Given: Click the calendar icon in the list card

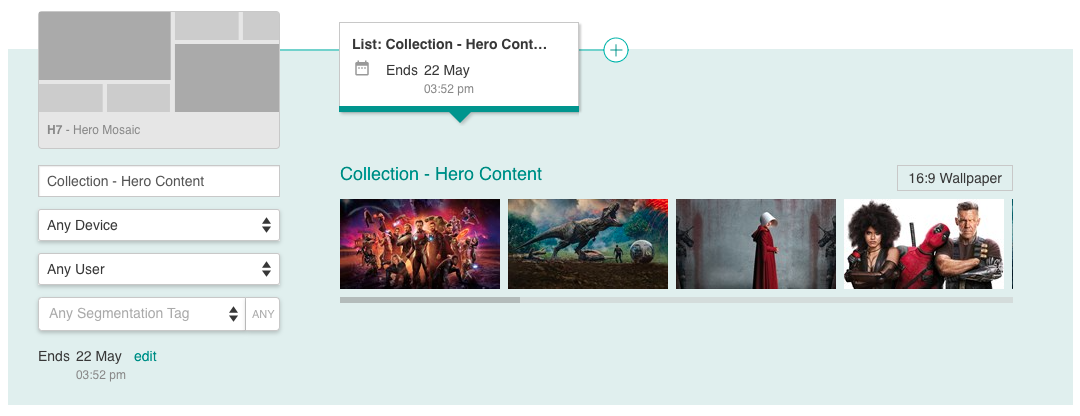Looking at the screenshot, I should (362, 68).
